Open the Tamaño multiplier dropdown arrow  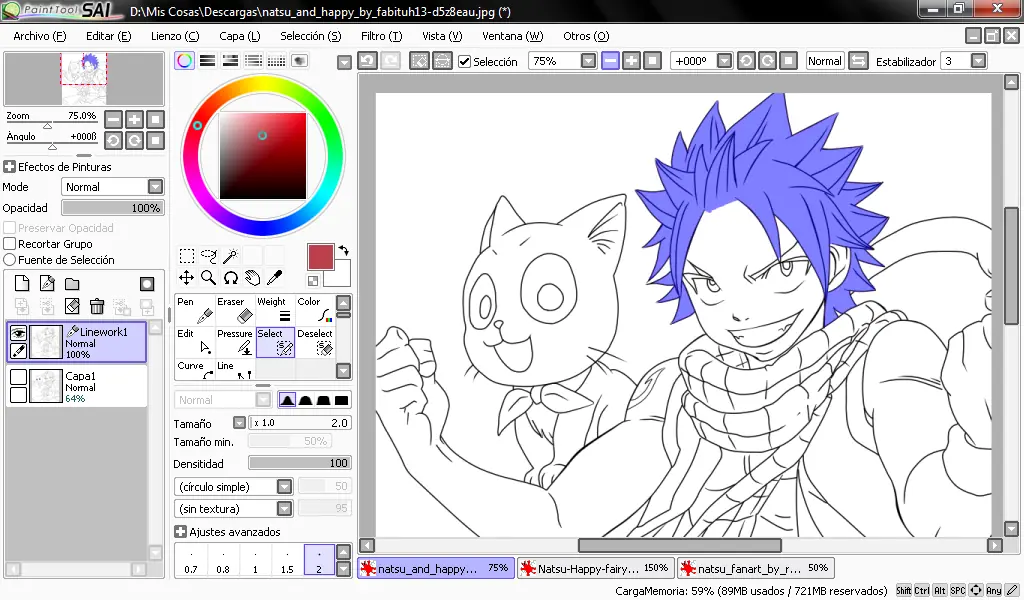pyautogui.click(x=239, y=422)
